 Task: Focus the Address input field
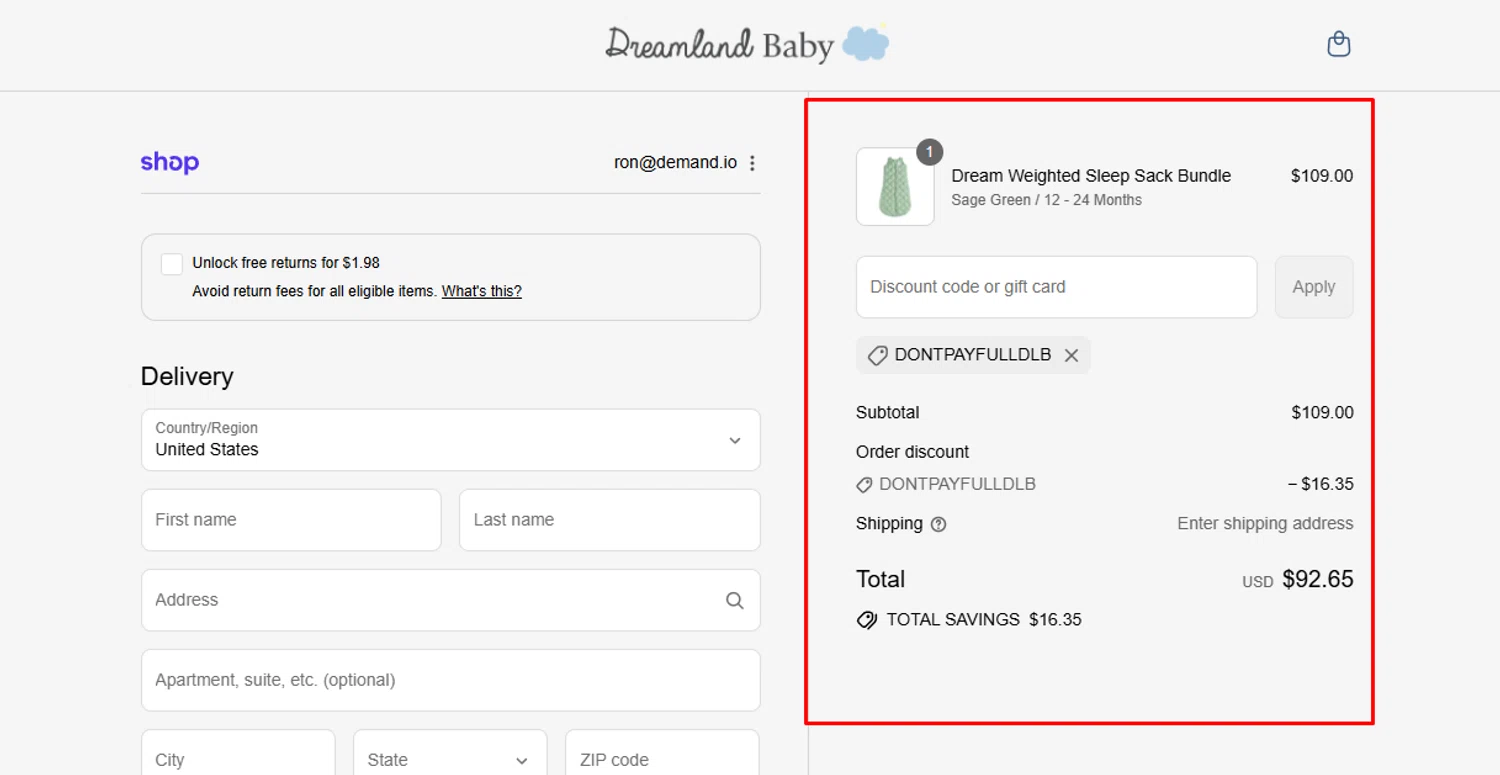tap(451, 600)
